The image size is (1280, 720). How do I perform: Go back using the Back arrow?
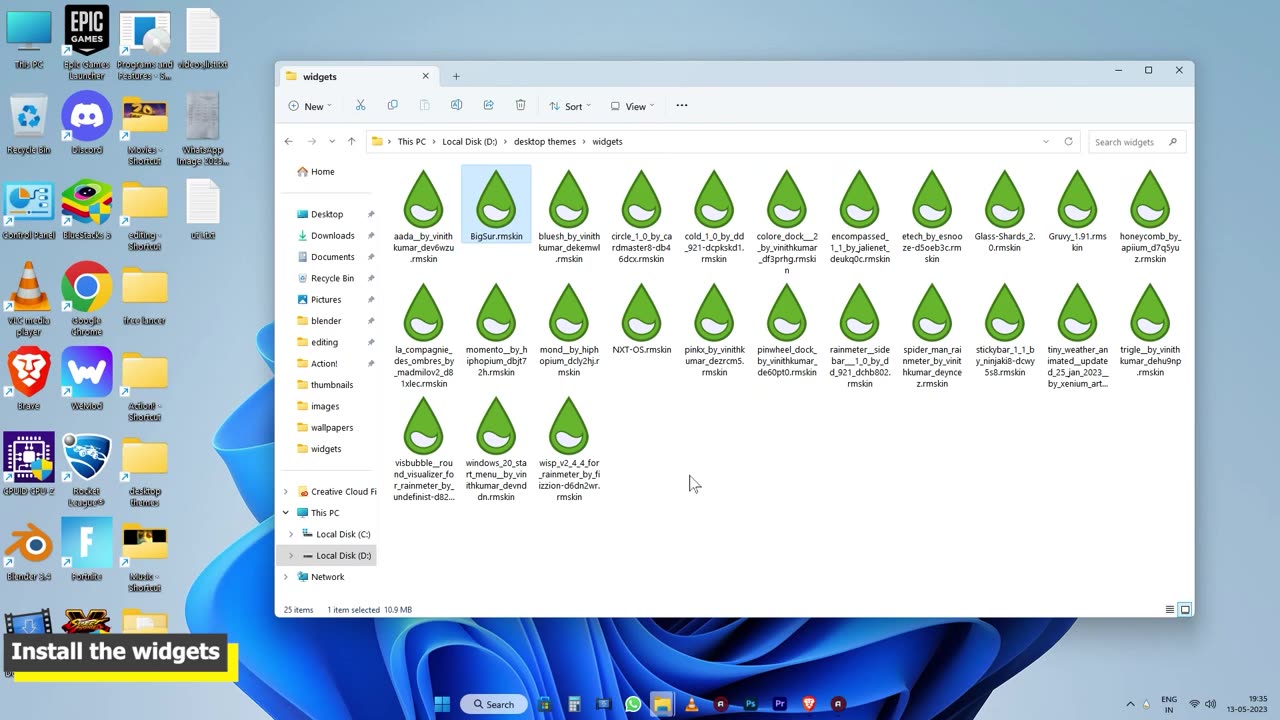tap(289, 142)
